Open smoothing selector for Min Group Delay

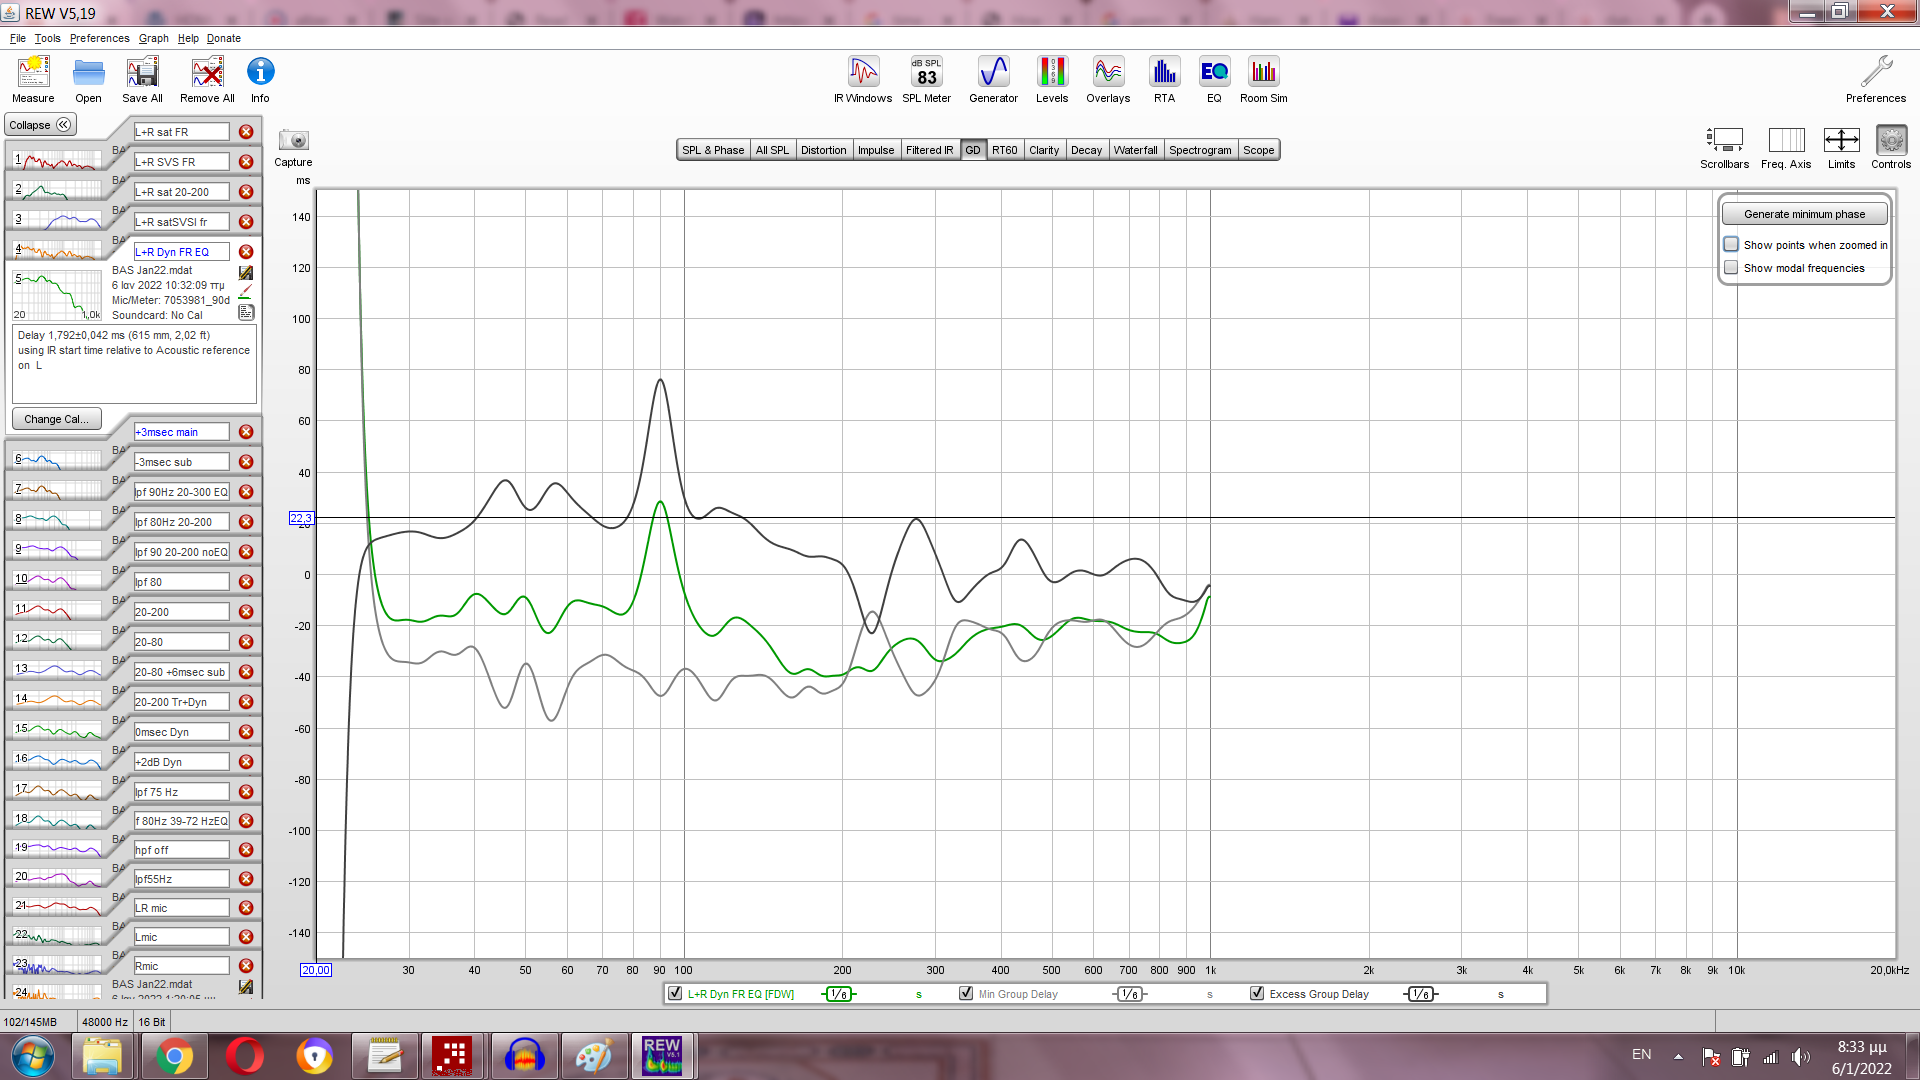[1130, 994]
